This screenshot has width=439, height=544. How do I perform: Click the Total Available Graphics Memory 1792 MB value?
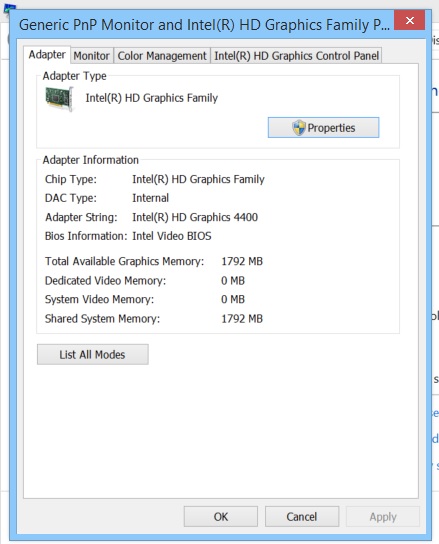(x=242, y=261)
